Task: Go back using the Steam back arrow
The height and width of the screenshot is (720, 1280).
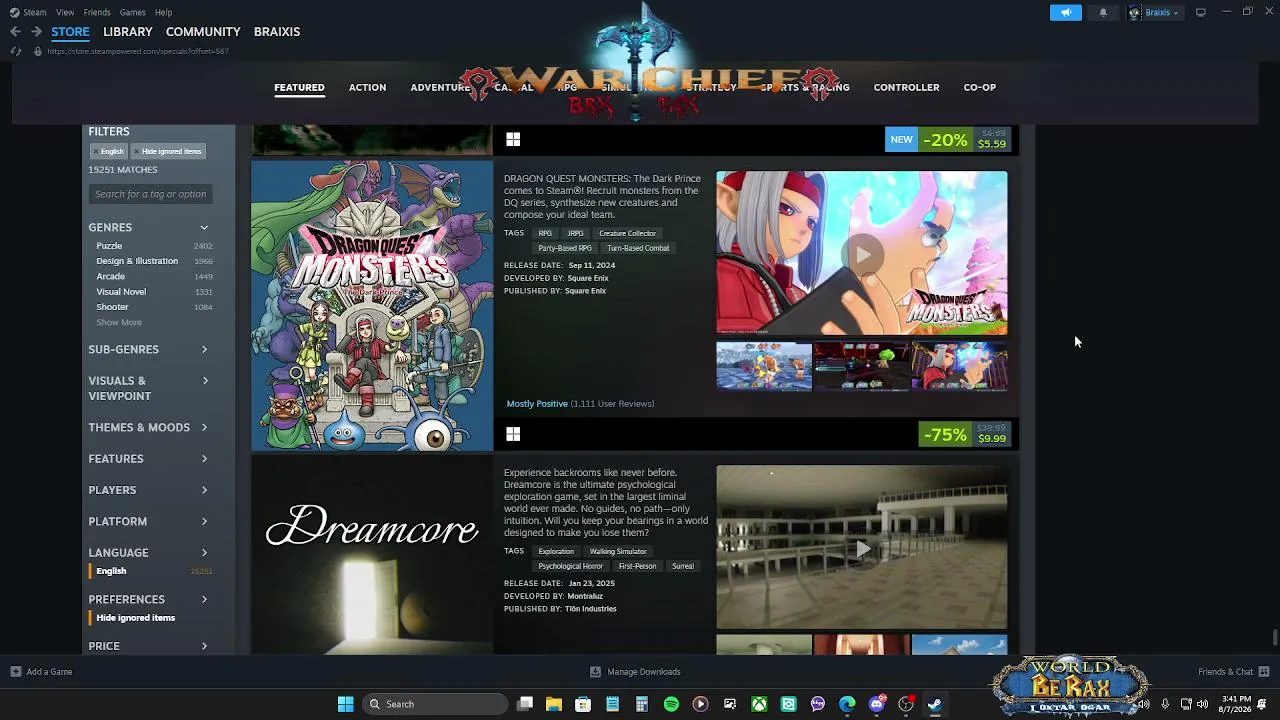Action: (x=15, y=32)
